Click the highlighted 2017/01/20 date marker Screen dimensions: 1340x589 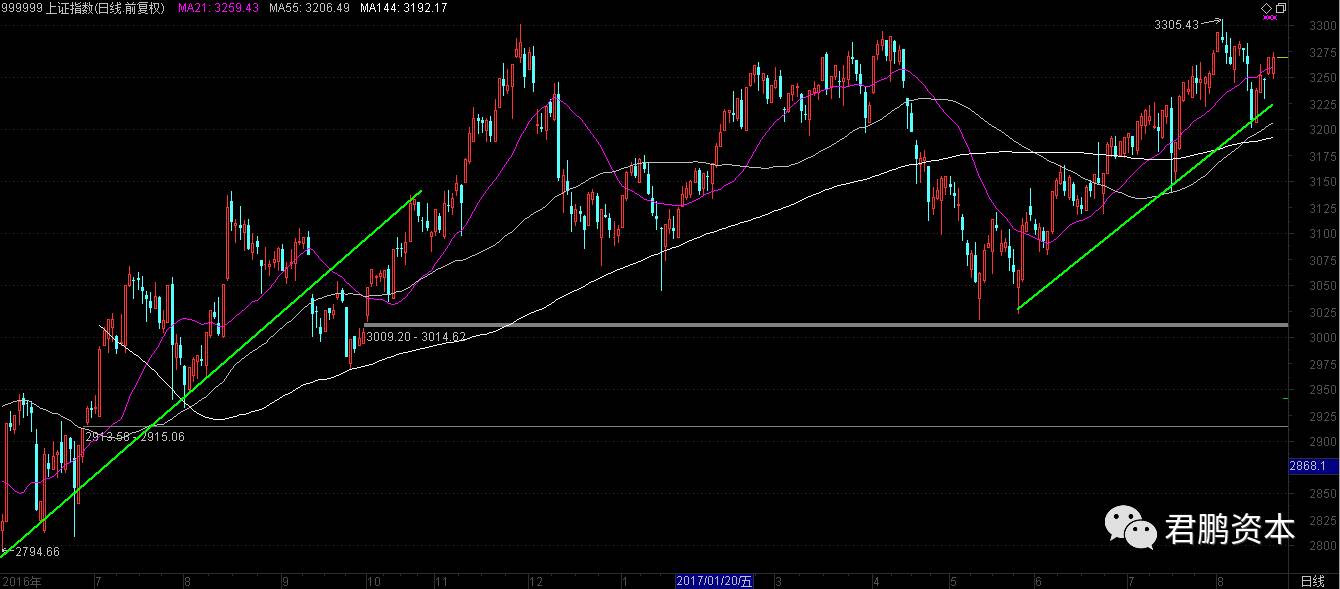[714, 580]
